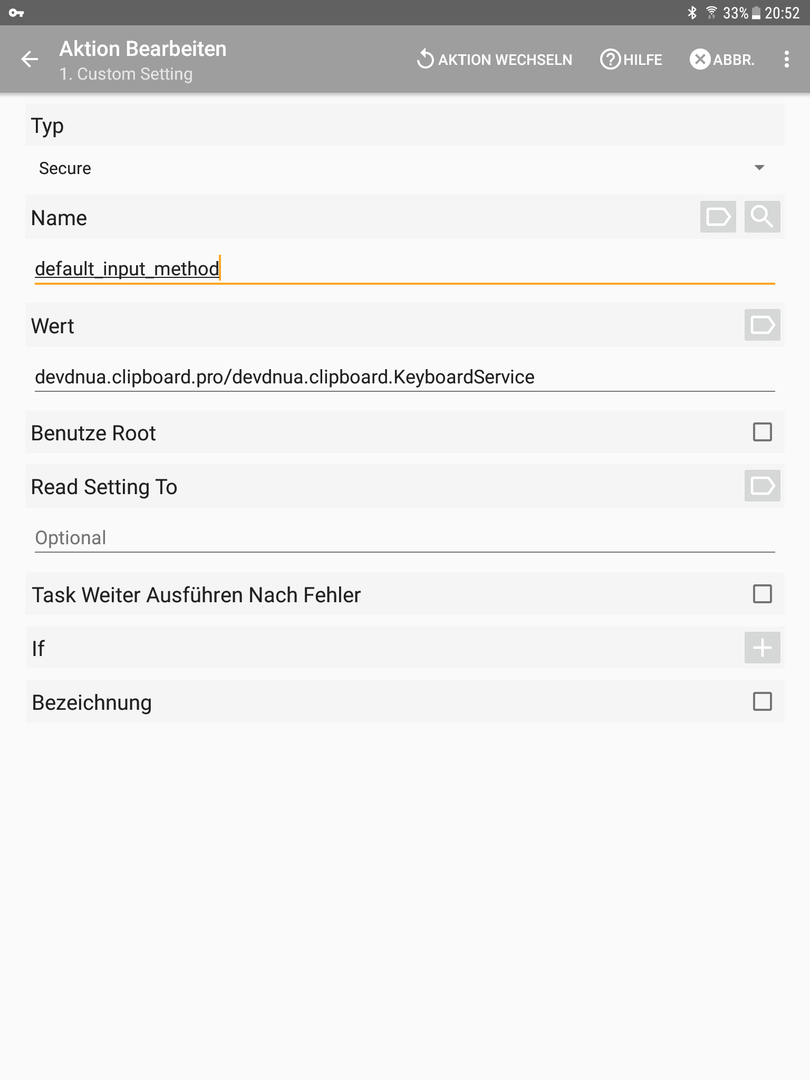
Task: Click the default_input_method name field
Action: tap(404, 268)
